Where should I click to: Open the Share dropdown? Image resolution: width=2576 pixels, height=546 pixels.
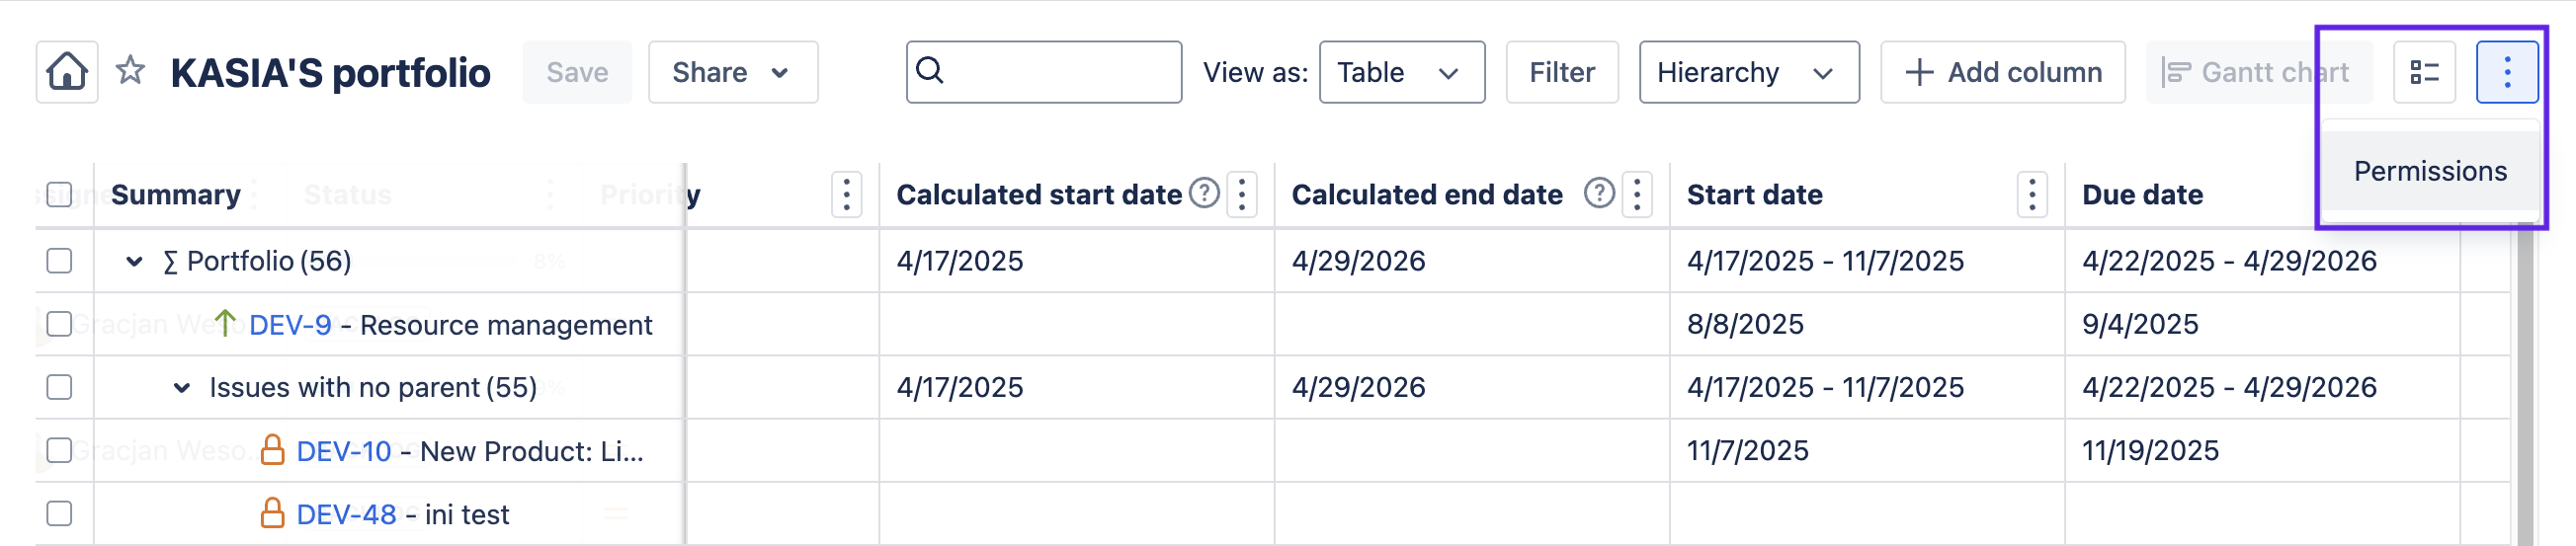click(732, 72)
